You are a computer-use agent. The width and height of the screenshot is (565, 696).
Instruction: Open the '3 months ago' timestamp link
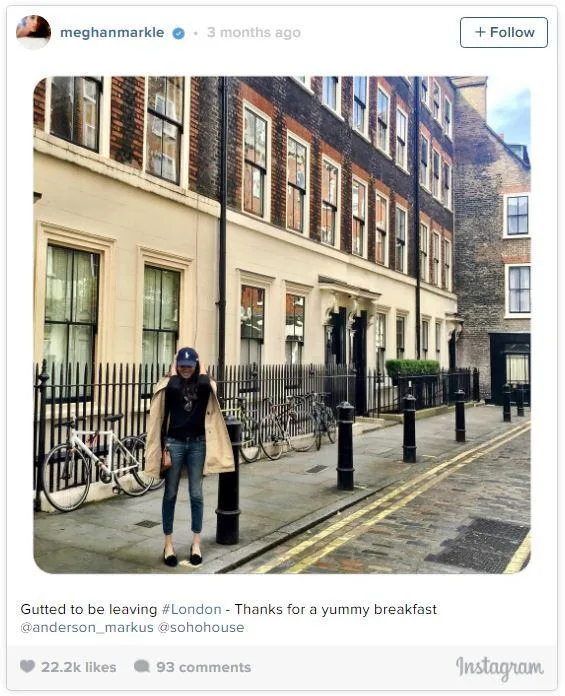tap(254, 32)
